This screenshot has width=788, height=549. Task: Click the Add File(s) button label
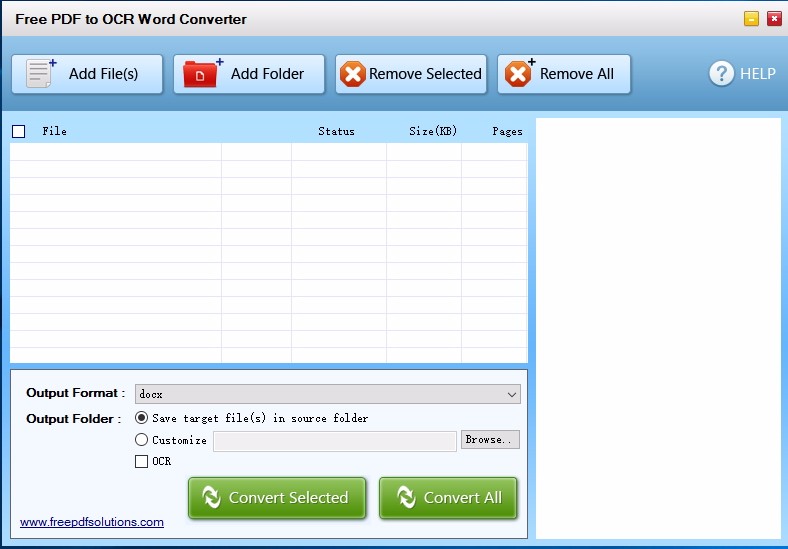pos(103,74)
